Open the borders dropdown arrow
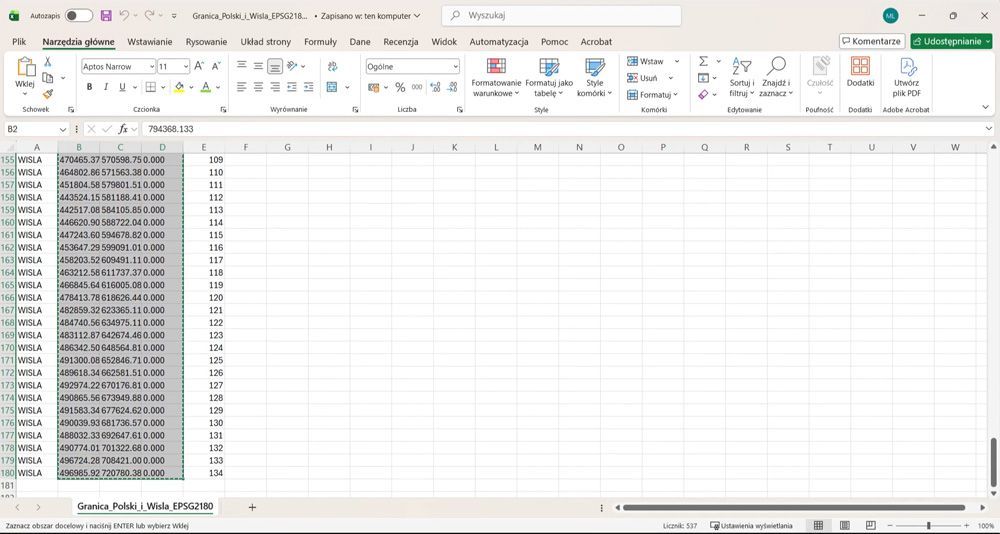This screenshot has height=534, width=1000. [163, 87]
